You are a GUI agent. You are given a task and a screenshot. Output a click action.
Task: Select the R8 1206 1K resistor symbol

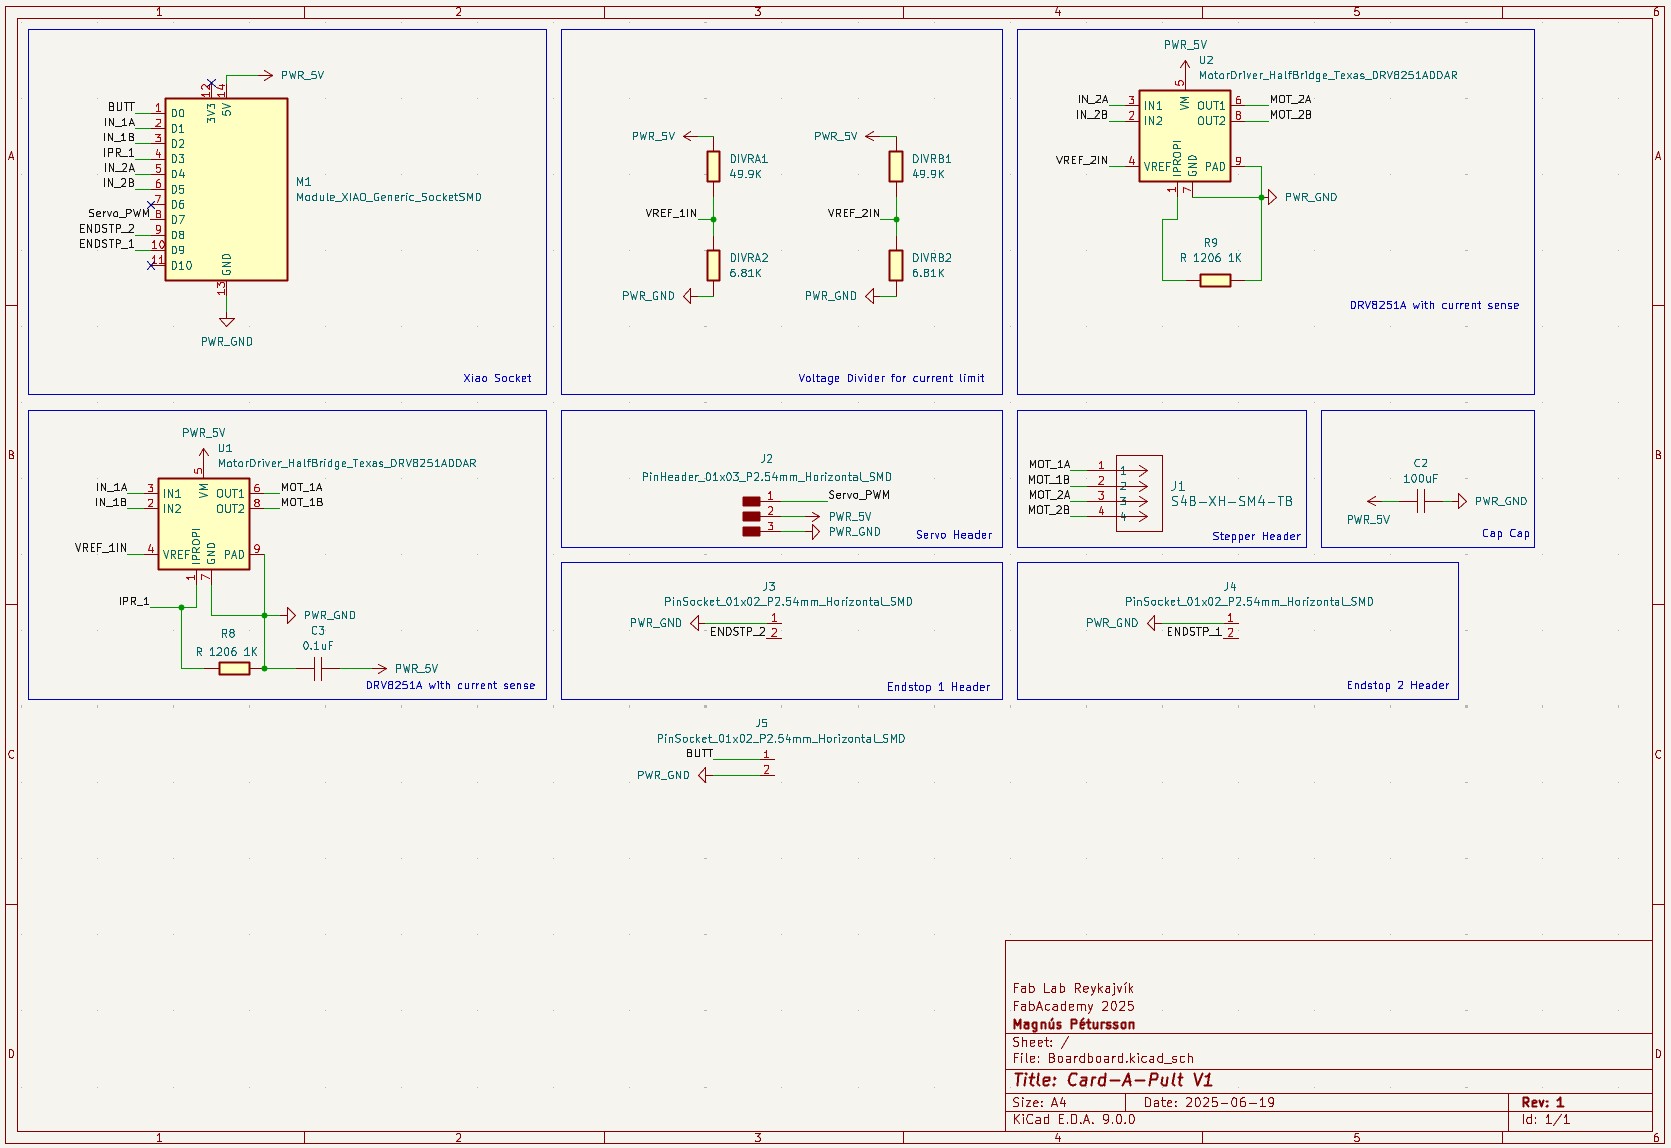pyautogui.click(x=234, y=668)
